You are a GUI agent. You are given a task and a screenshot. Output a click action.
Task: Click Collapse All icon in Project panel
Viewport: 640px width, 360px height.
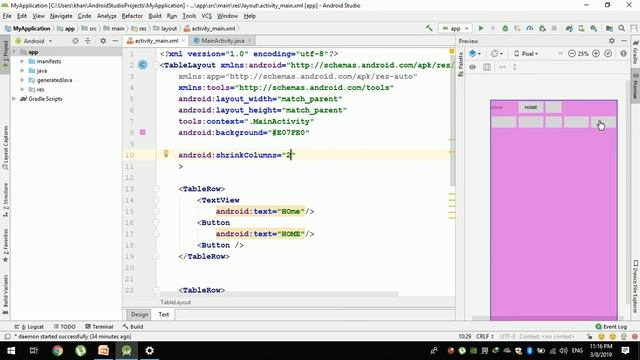tap(88, 41)
